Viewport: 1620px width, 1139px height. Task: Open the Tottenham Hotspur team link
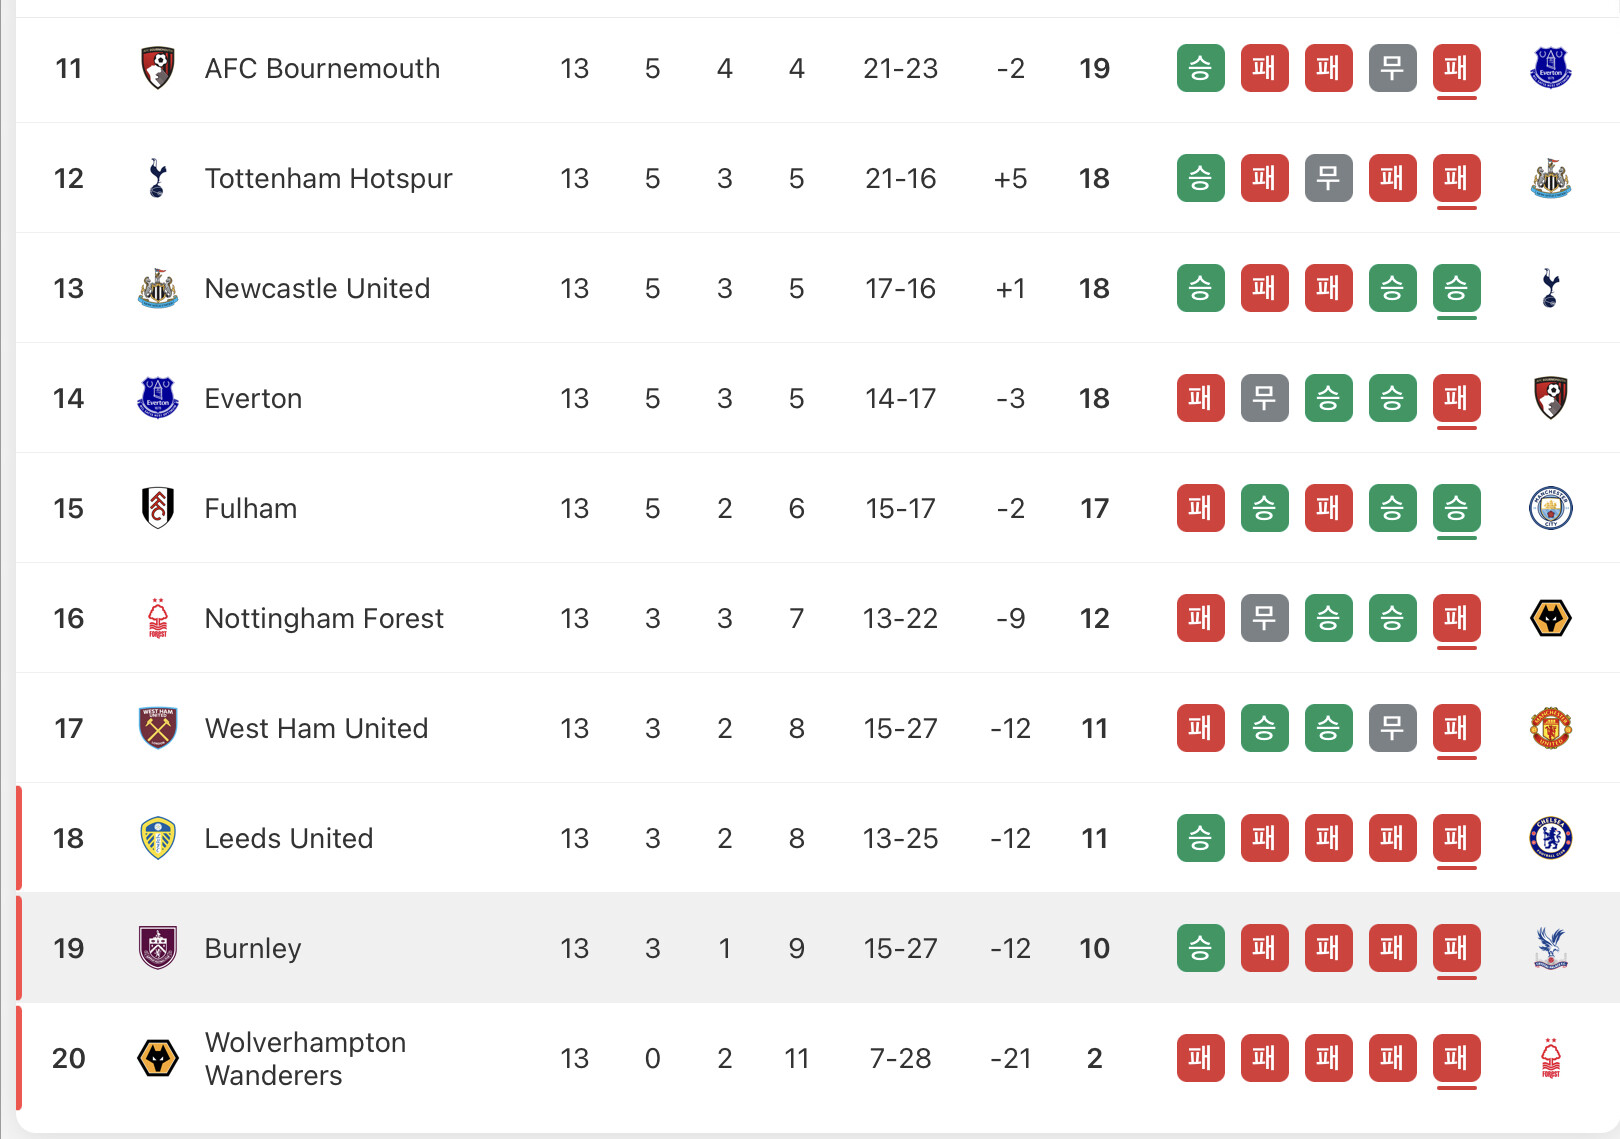tap(328, 178)
